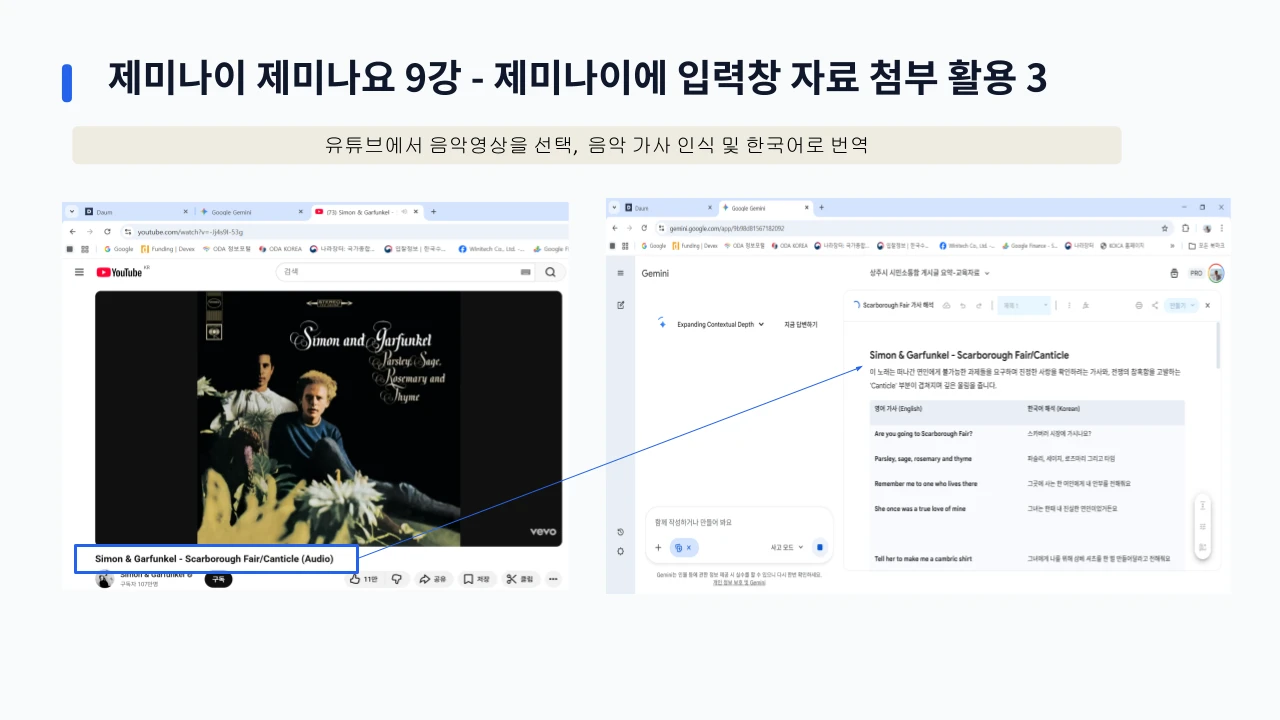The image size is (1280, 720).
Task: Save the video with 저장 button
Action: point(476,579)
